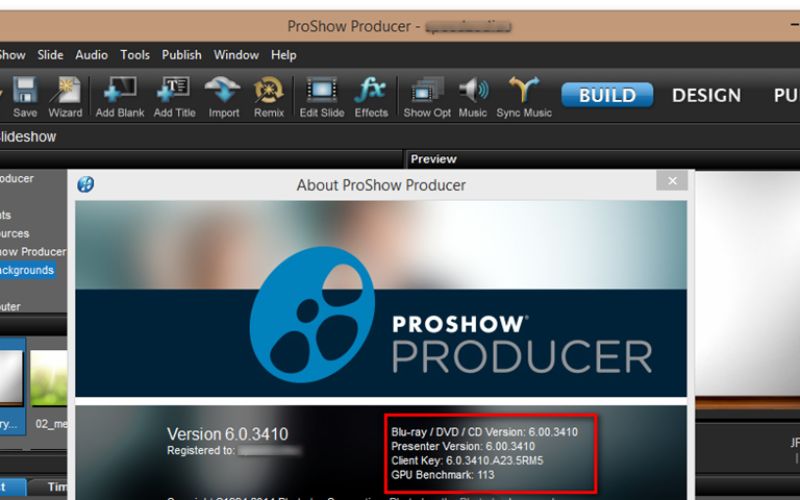Open the slideshow Wizard

(x=65, y=97)
